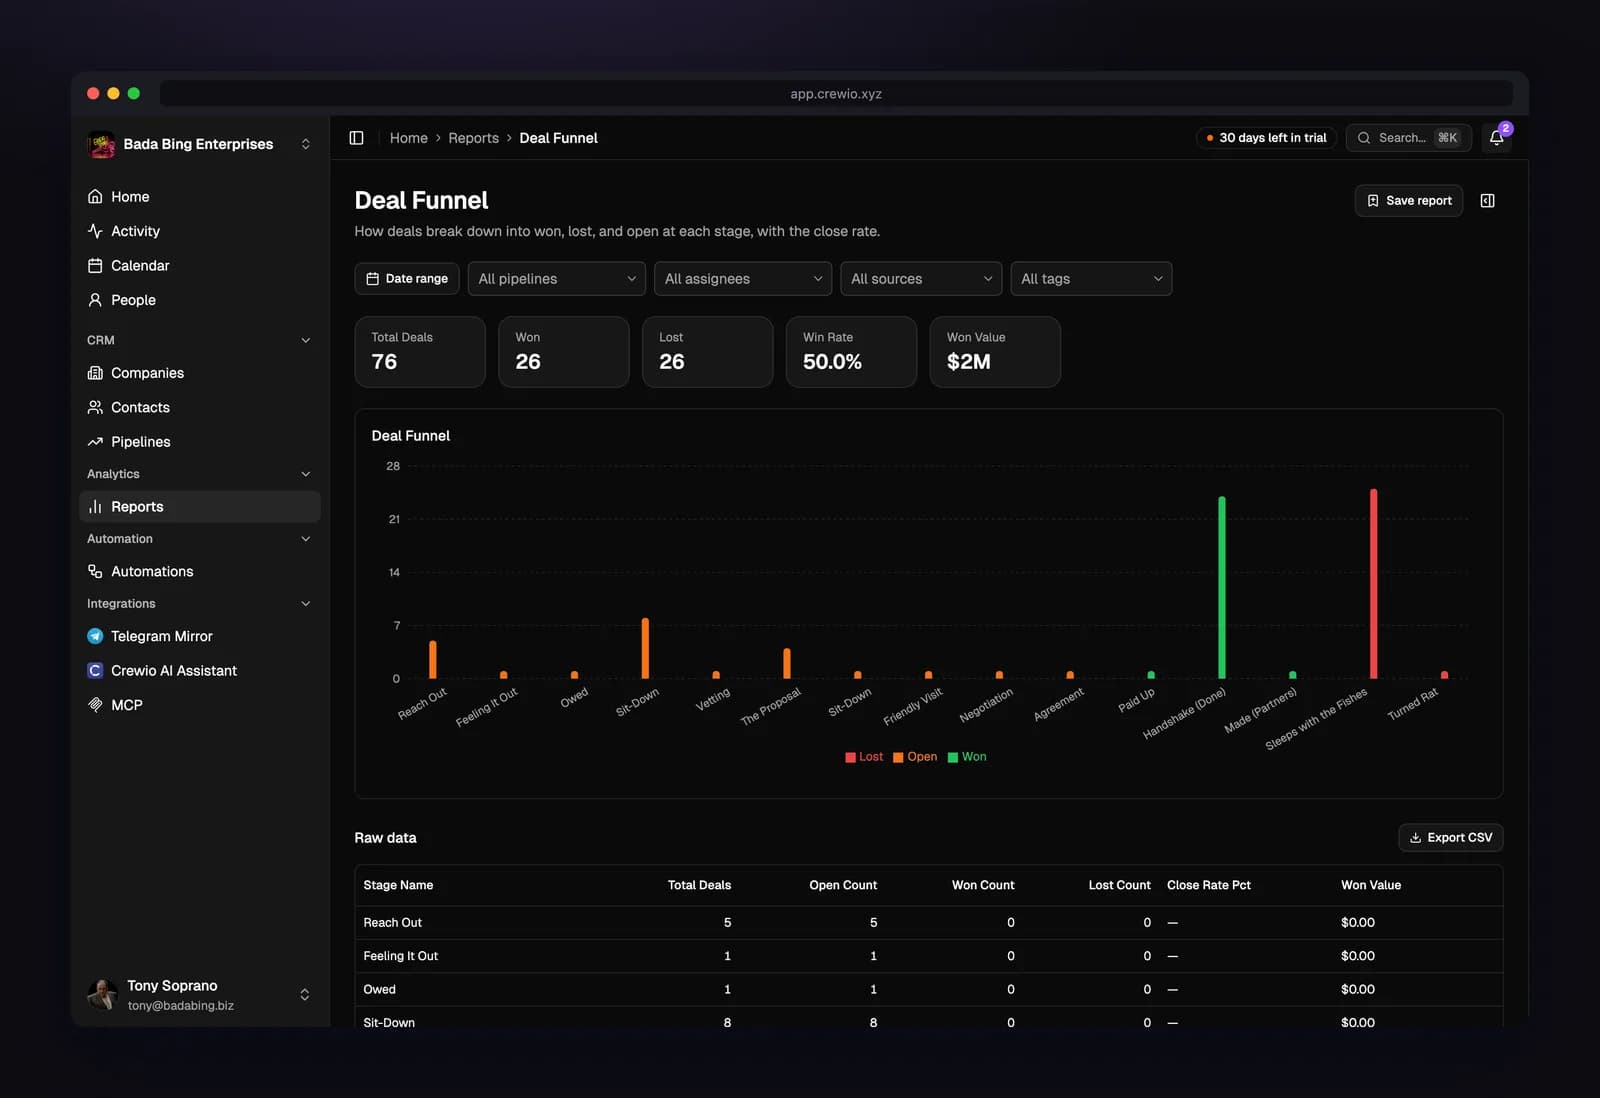This screenshot has width=1600, height=1098.
Task: Open Companies page
Action: [x=200, y=373]
